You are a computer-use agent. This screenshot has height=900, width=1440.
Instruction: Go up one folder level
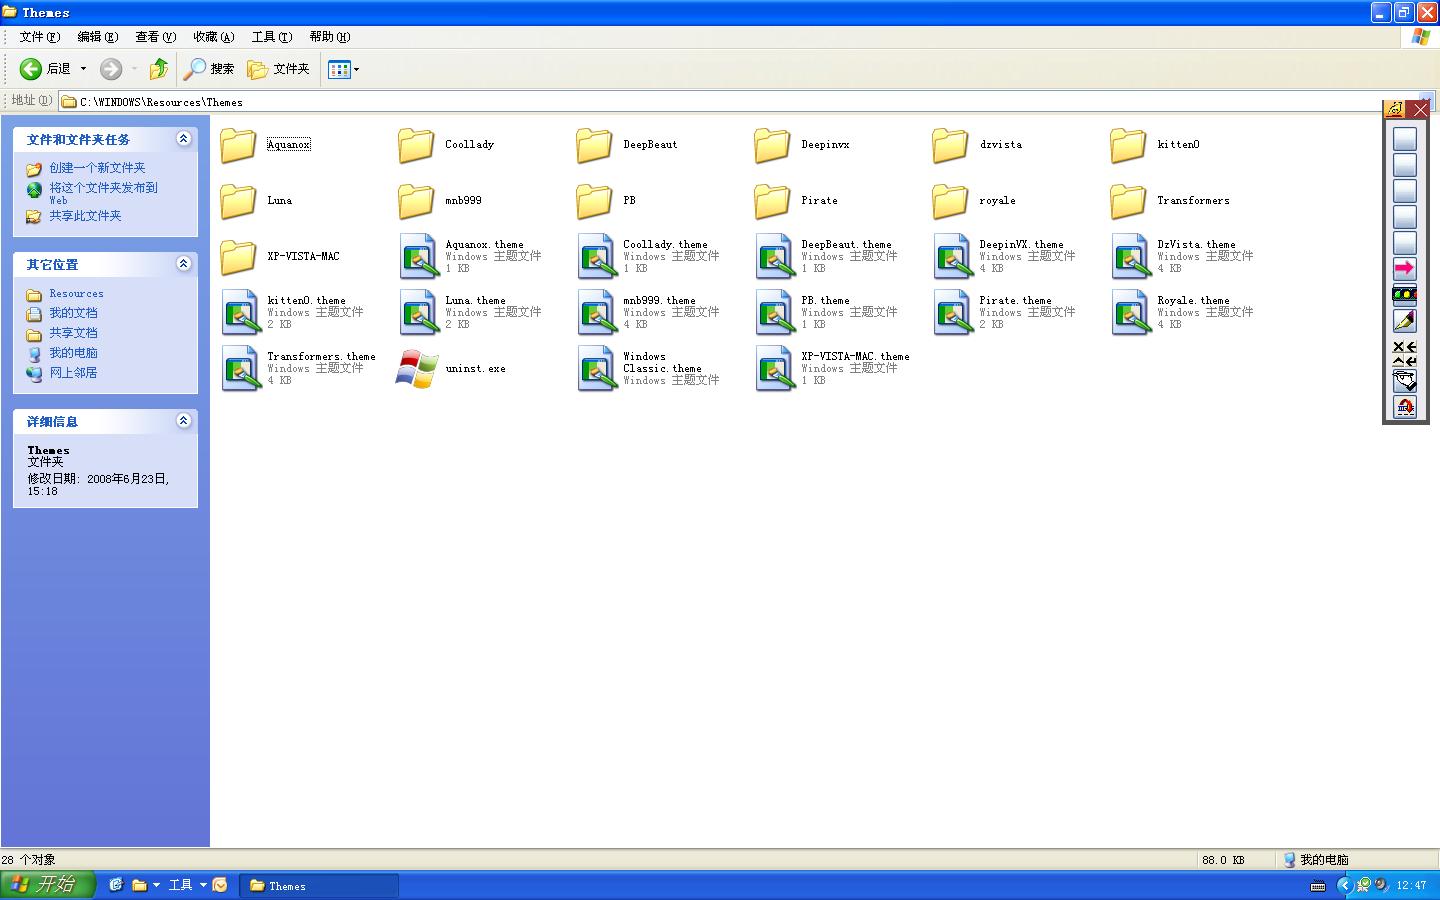(158, 69)
